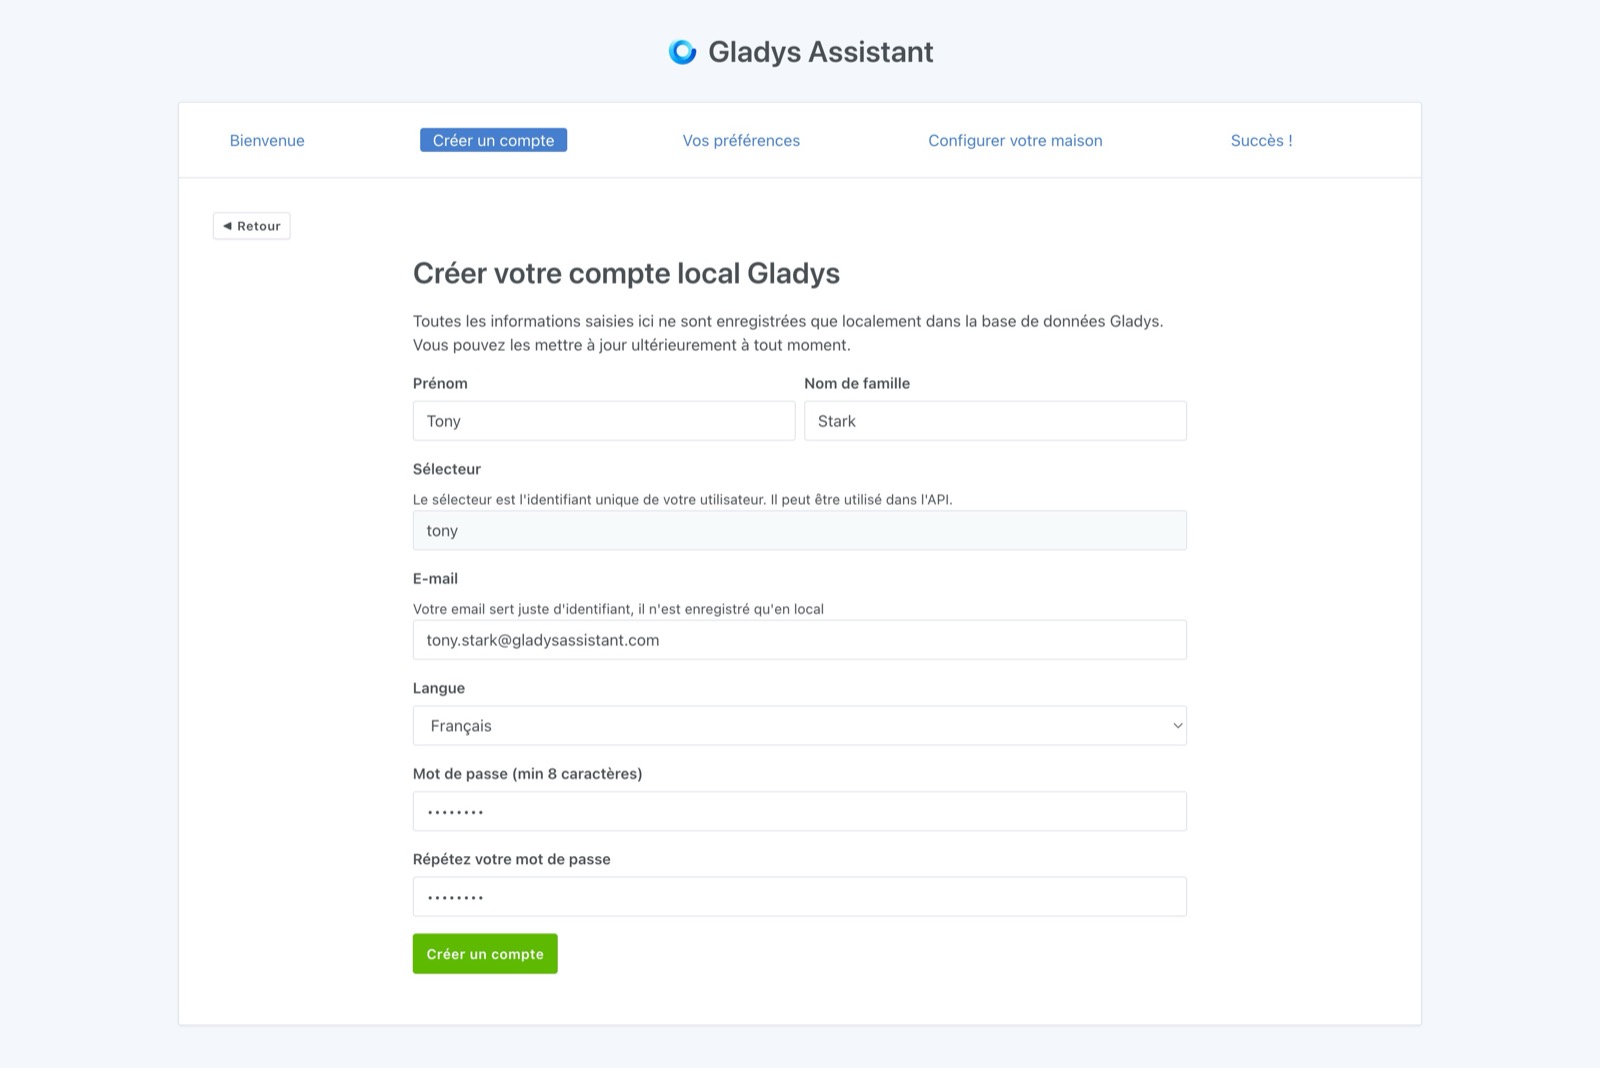Click inside the Prénom field containing Tony
The height and width of the screenshot is (1068, 1600).
(603, 420)
